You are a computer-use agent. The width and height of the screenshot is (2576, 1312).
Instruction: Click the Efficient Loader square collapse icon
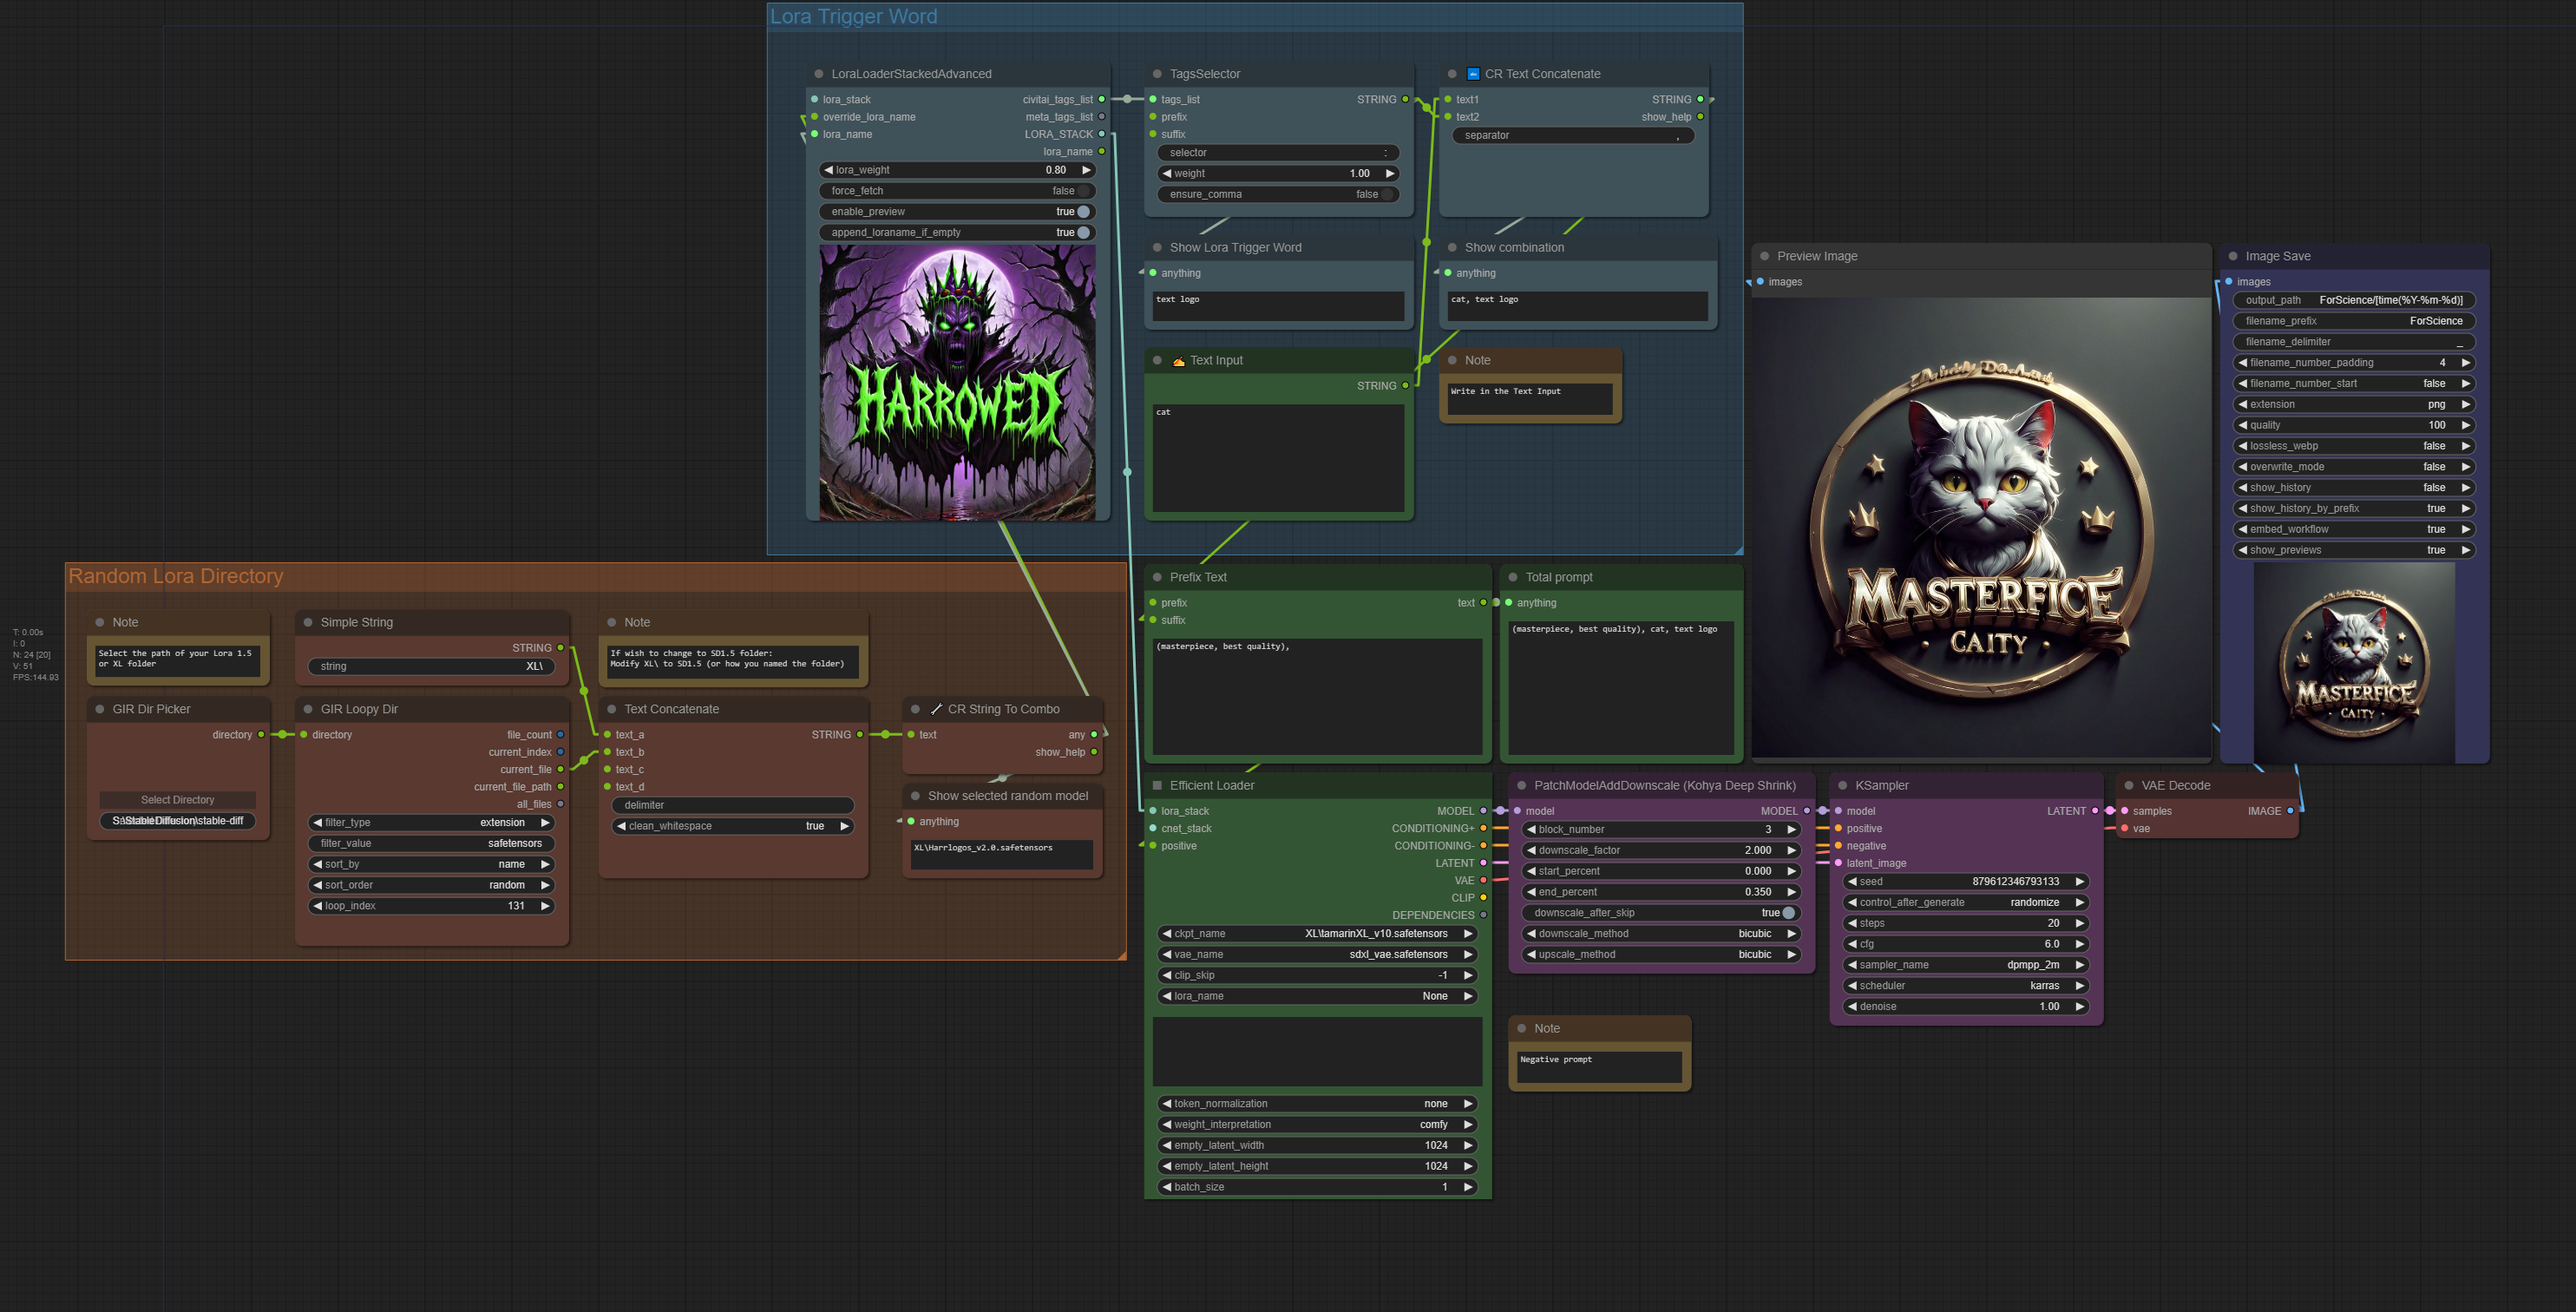pos(1157,785)
